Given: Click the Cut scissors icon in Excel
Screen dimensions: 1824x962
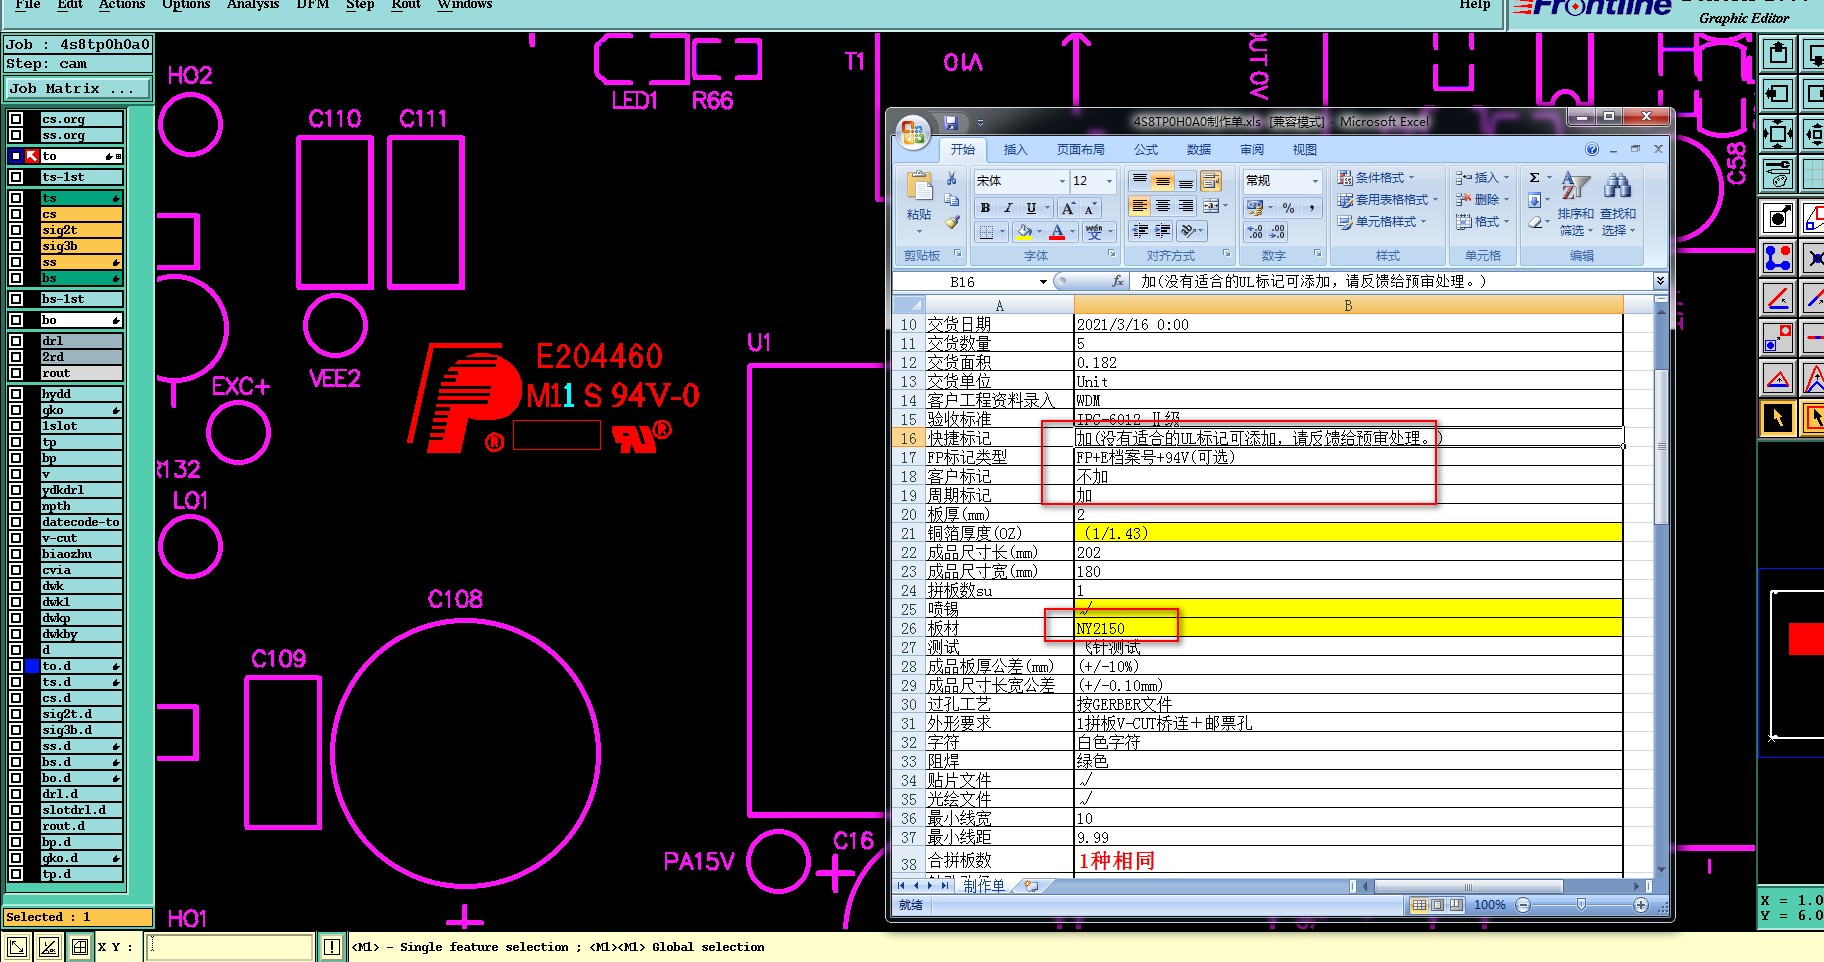Looking at the screenshot, I should click(952, 179).
